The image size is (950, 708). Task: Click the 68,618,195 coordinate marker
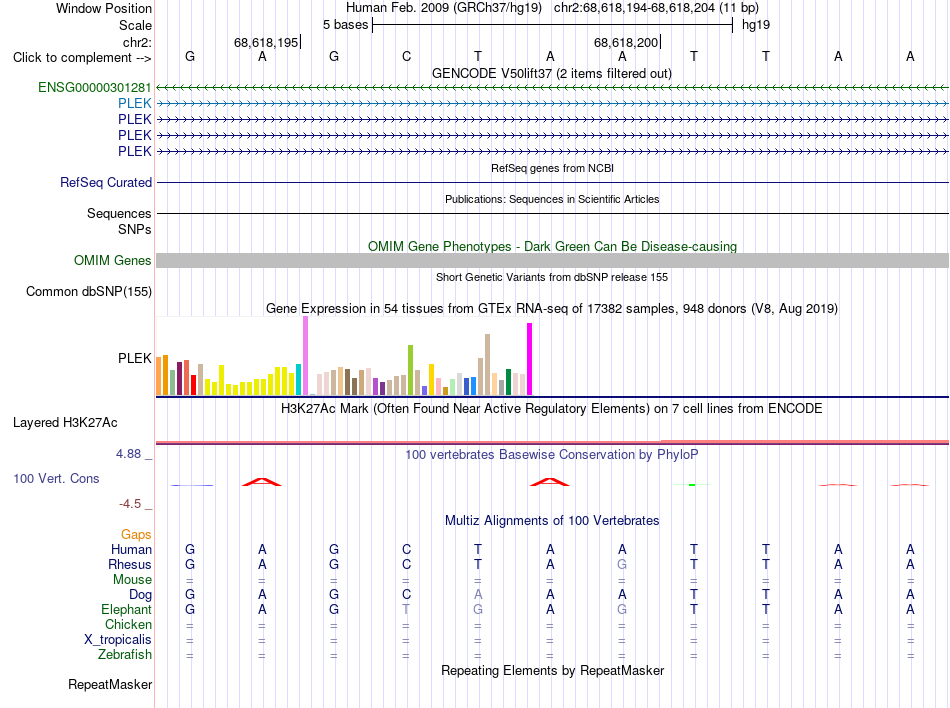tap(266, 42)
